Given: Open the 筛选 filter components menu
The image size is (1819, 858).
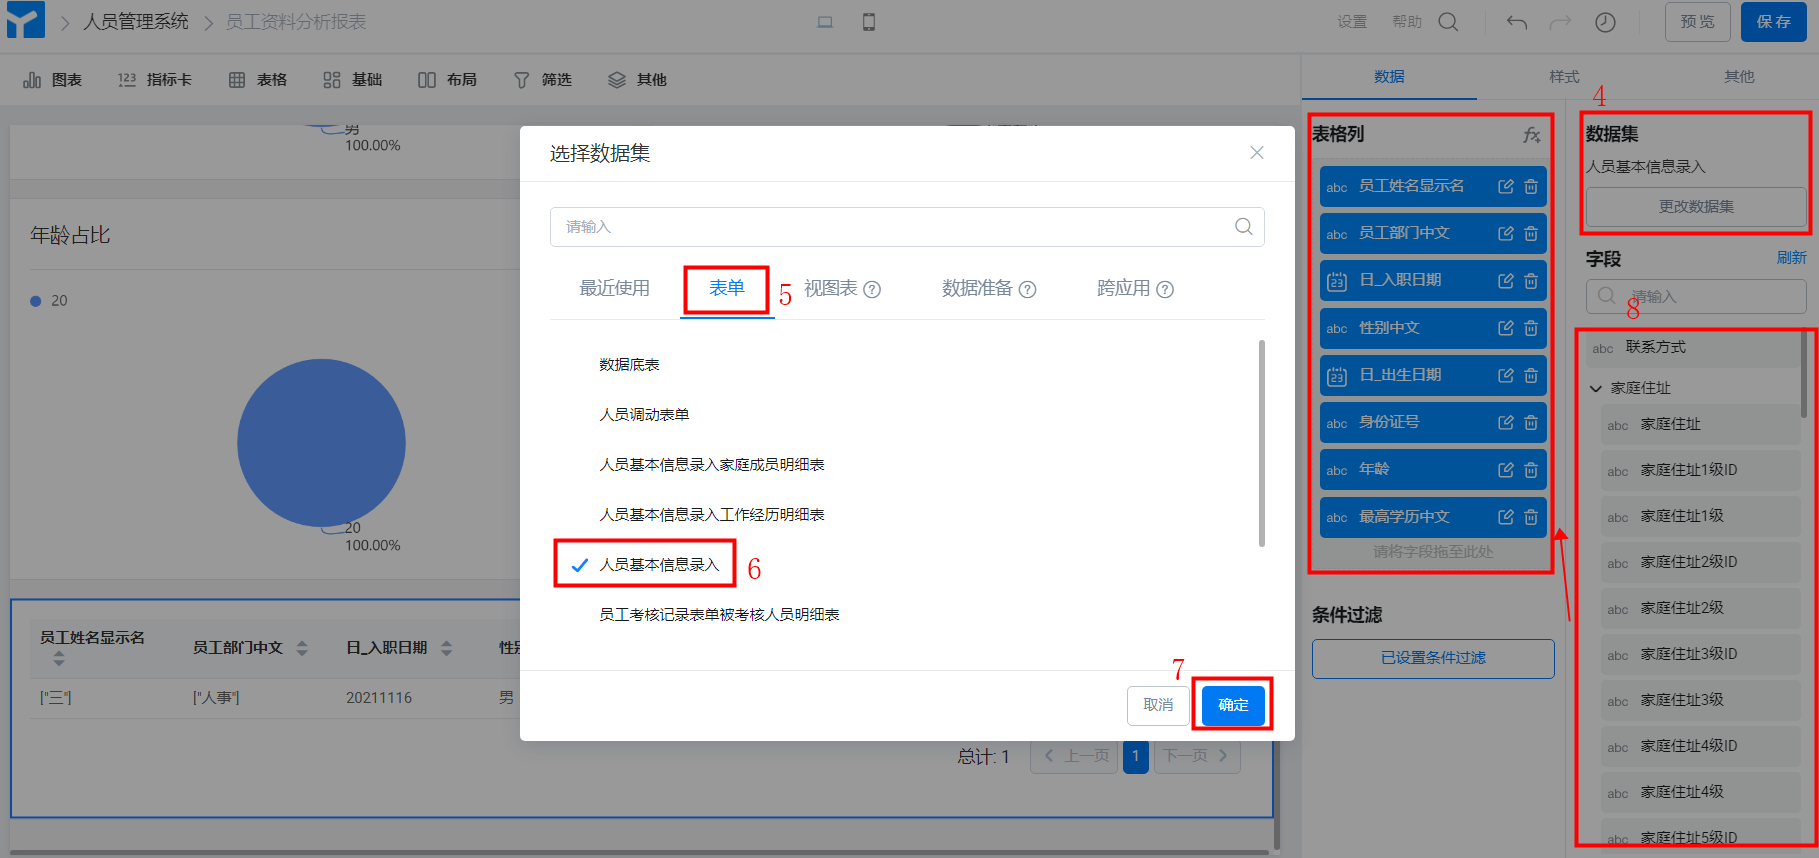Looking at the screenshot, I should (x=543, y=80).
